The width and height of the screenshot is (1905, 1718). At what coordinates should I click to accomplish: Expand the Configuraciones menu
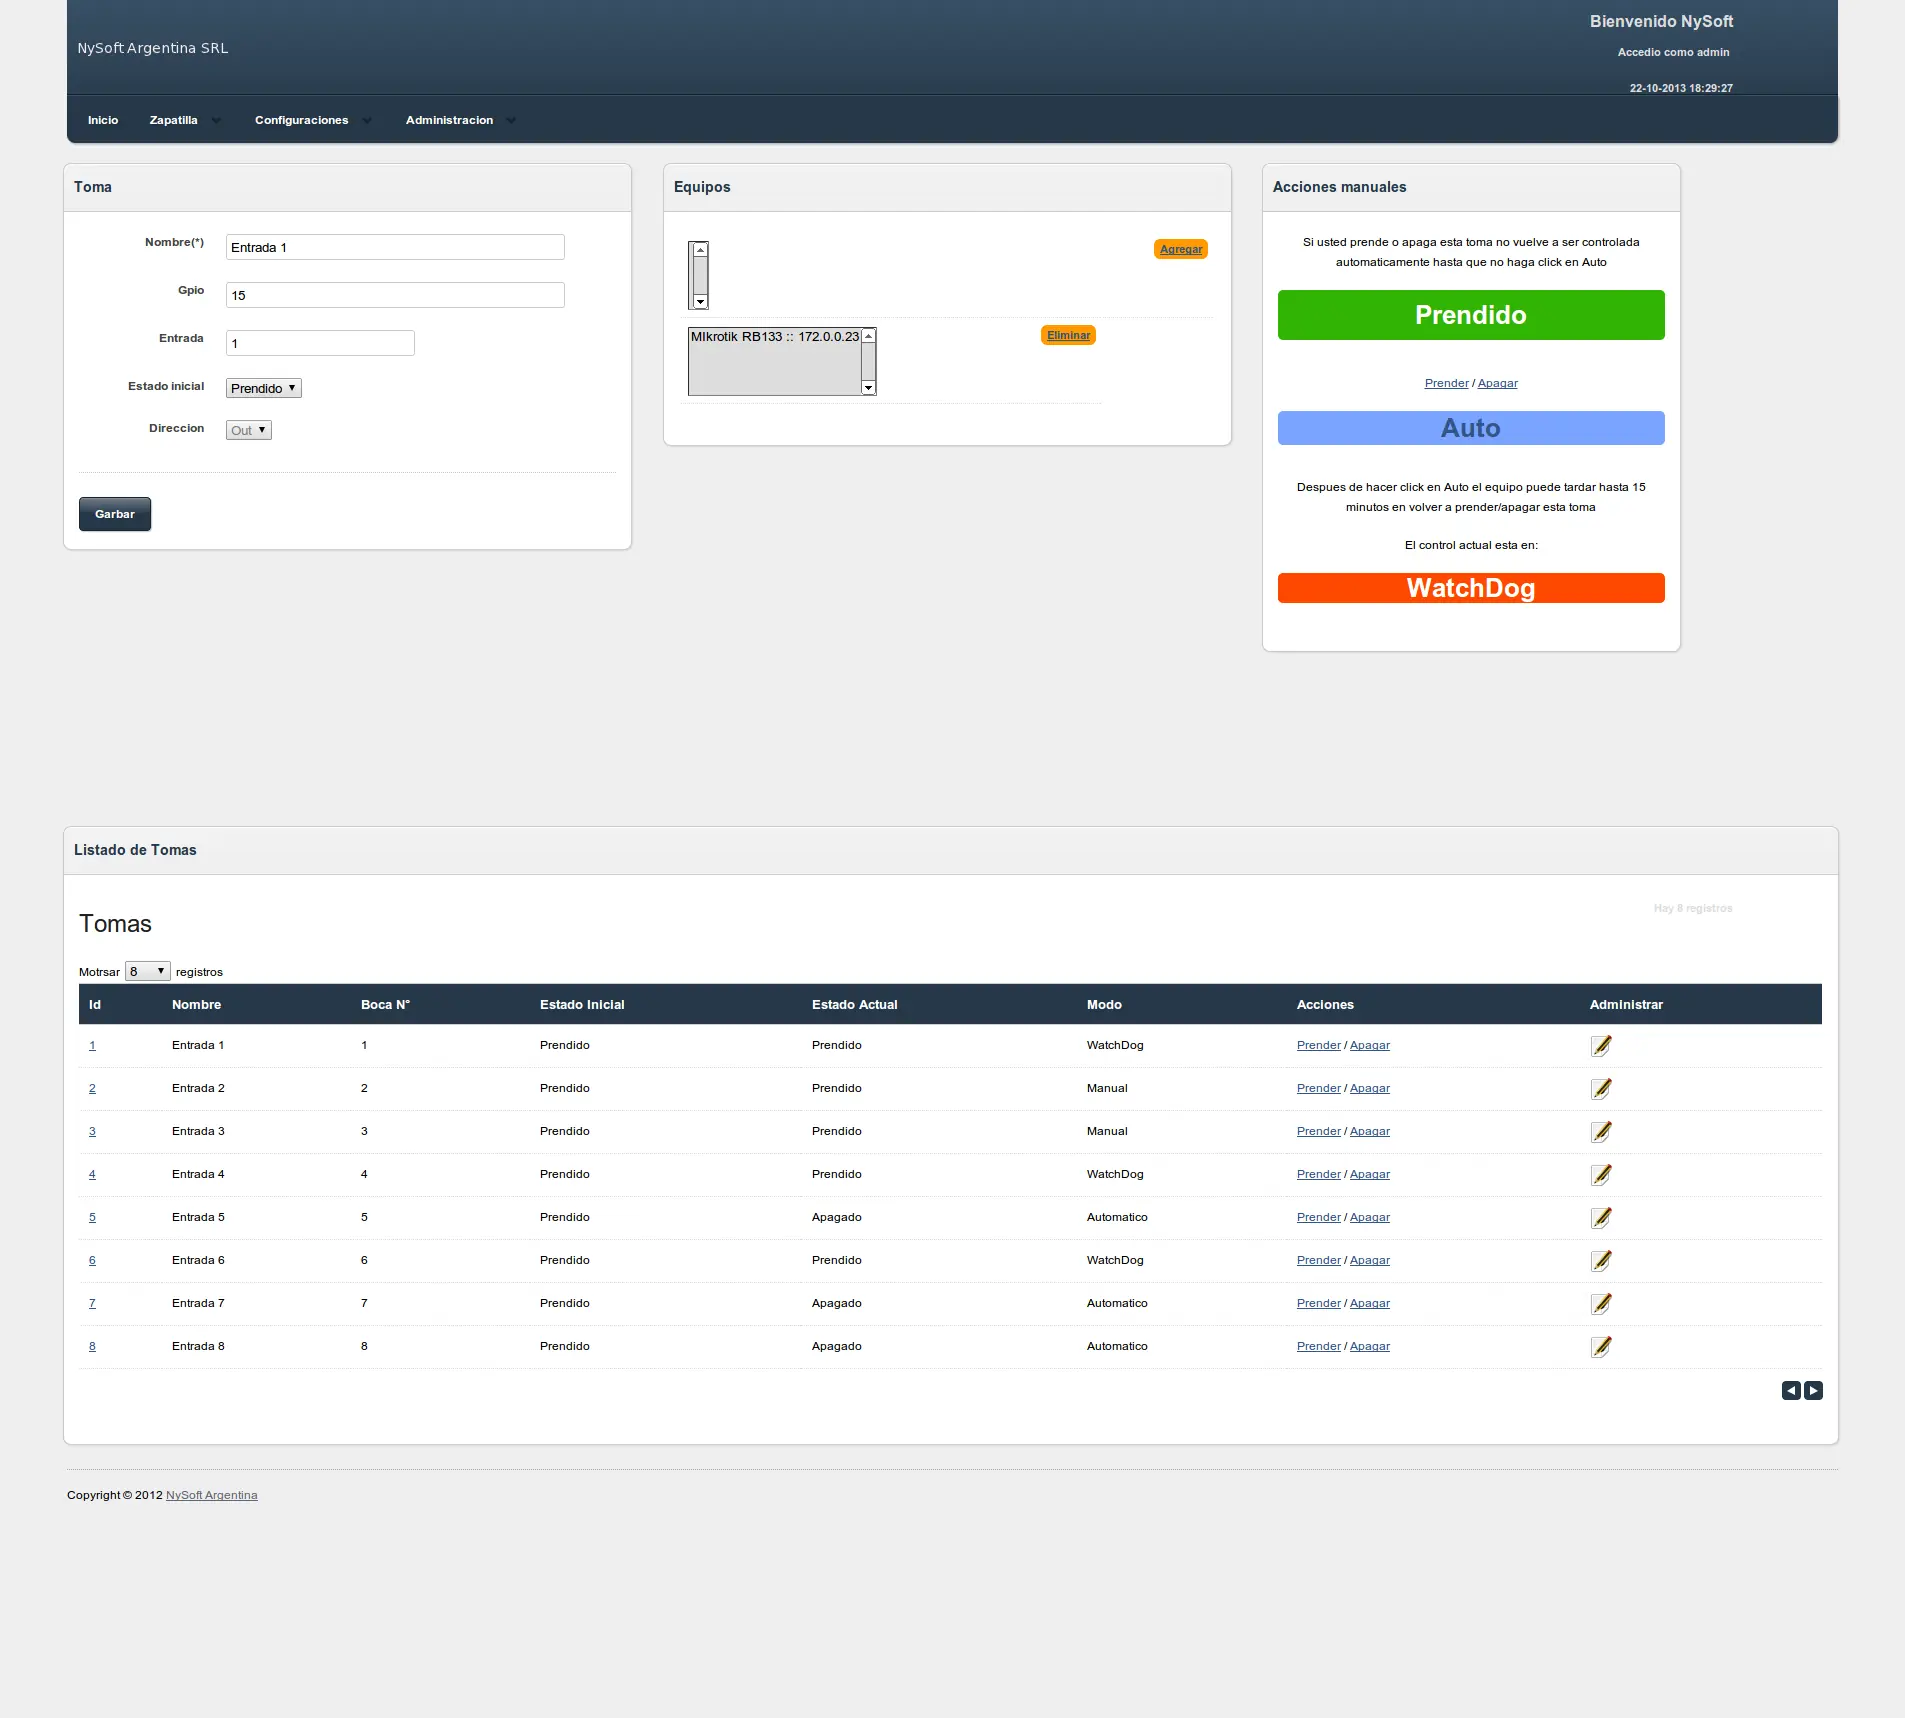point(312,120)
